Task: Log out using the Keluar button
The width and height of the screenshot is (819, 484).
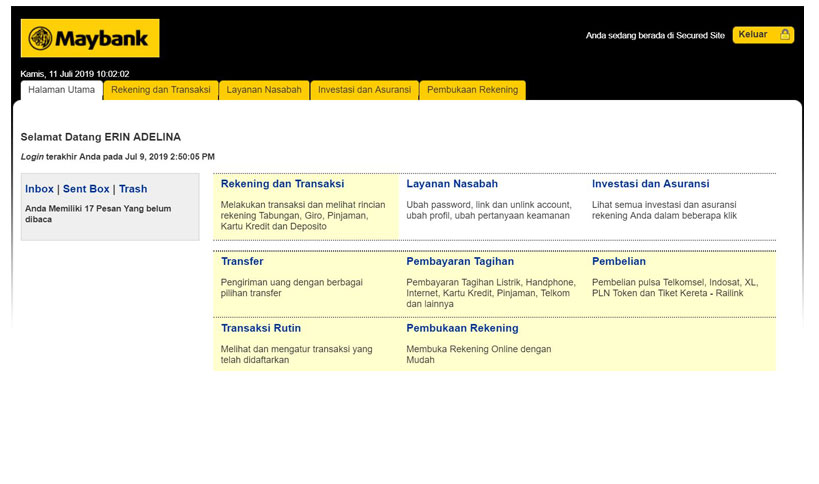Action: (763, 34)
